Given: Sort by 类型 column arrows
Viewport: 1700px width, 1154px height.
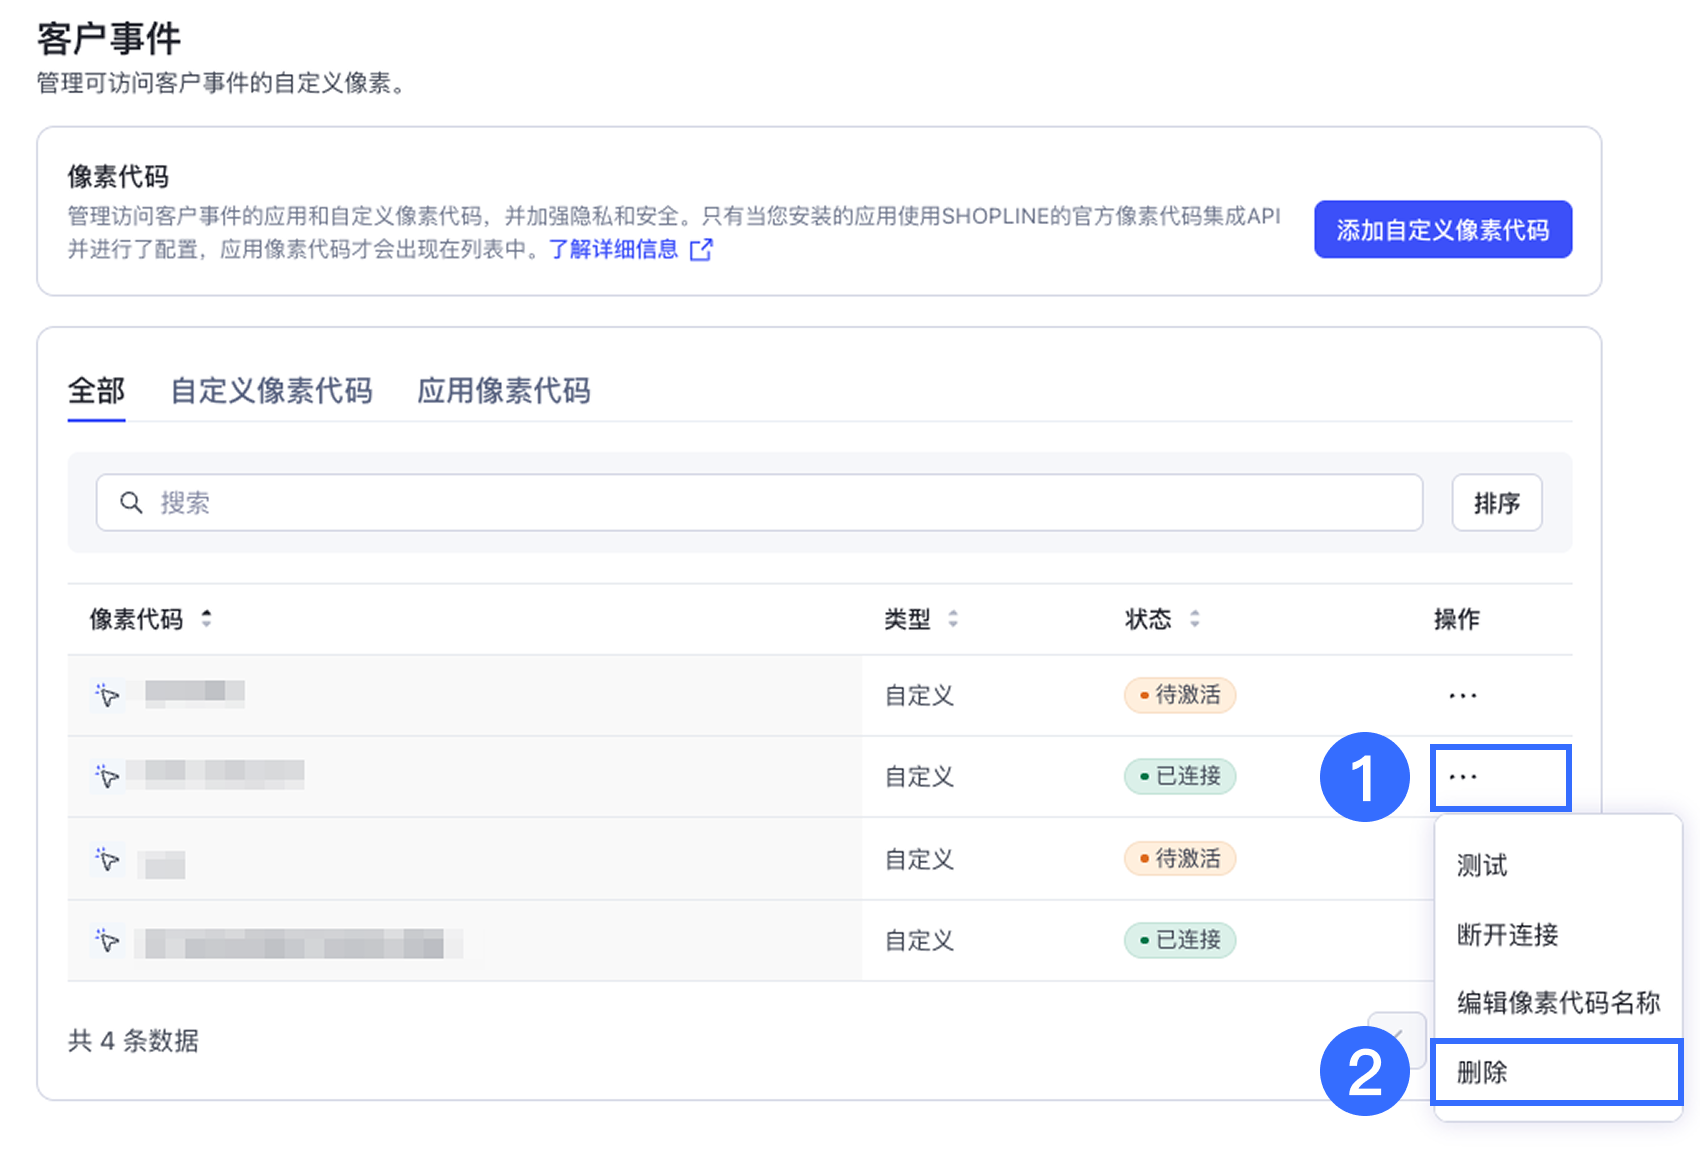Looking at the screenshot, I should [953, 619].
